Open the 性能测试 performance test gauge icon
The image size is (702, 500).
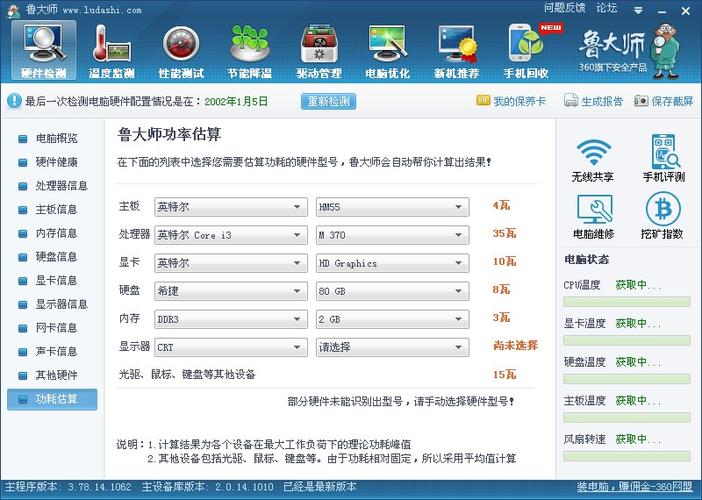pos(181,51)
